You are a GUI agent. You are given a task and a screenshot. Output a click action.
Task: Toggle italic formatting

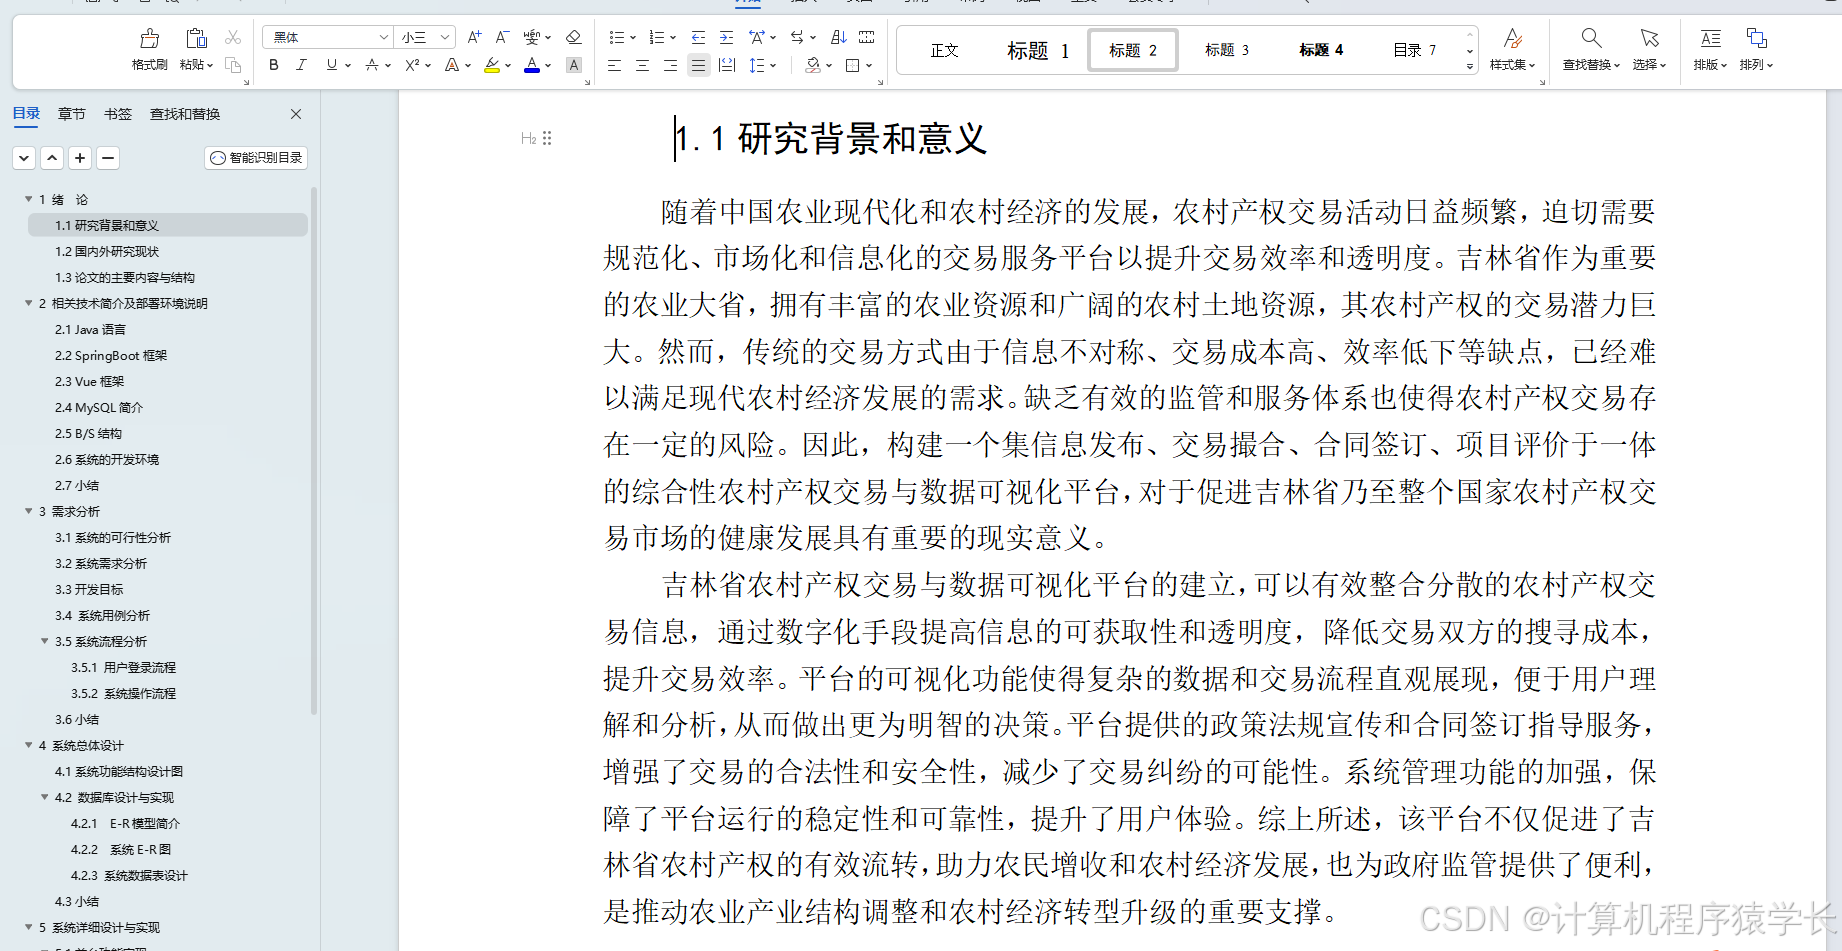pos(301,65)
